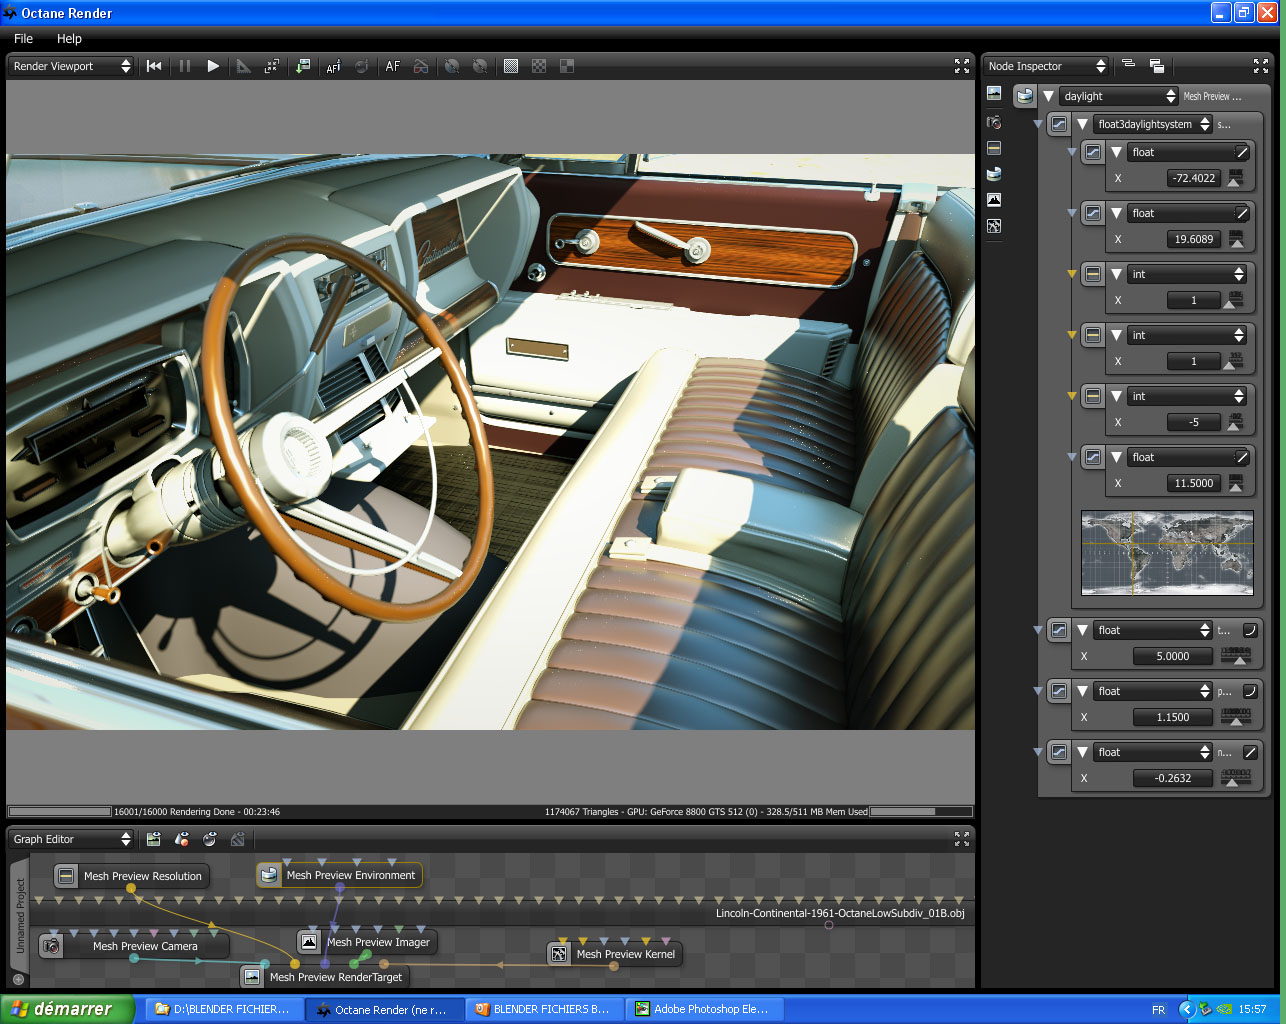Click the kernel icon in Node Inspector sidebar
The width and height of the screenshot is (1286, 1024).
pyautogui.click(x=994, y=226)
